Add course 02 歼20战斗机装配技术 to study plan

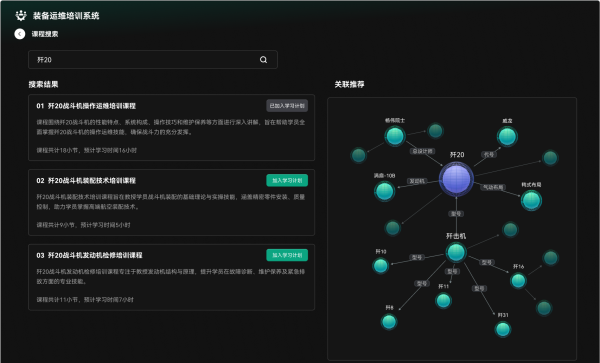click(287, 181)
